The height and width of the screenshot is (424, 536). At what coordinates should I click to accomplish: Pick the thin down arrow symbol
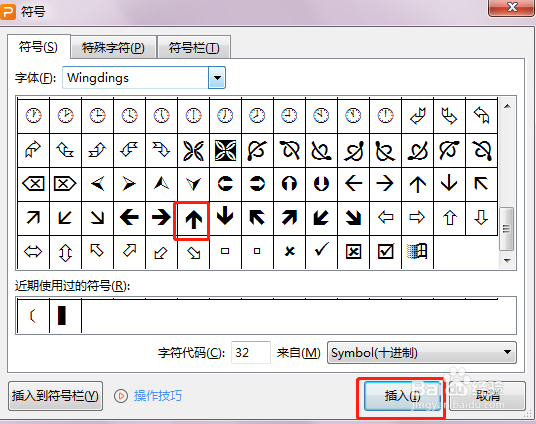[450, 184]
